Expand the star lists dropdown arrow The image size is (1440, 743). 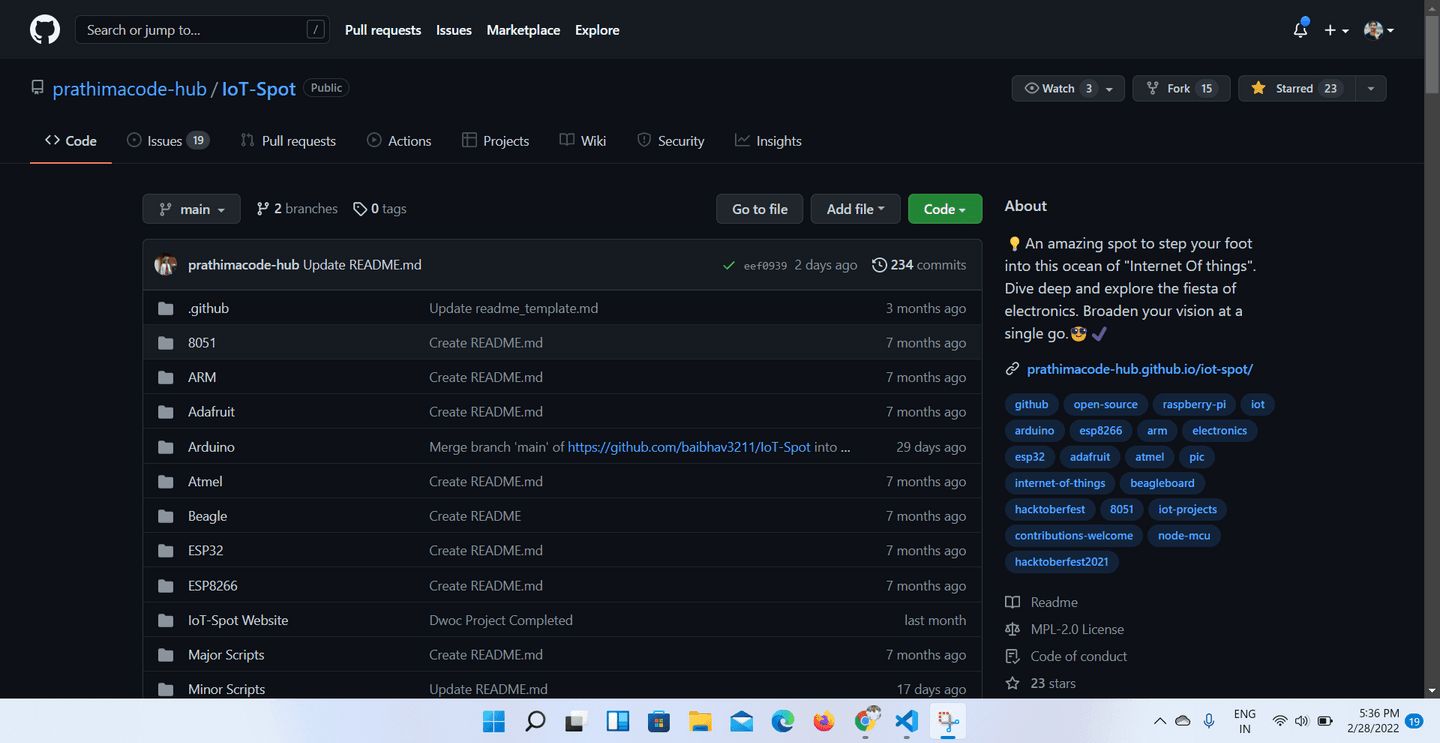1371,88
